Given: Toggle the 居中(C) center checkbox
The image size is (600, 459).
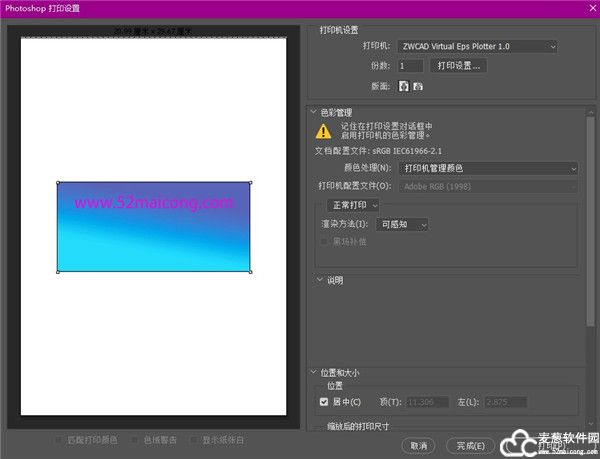Looking at the screenshot, I should [324, 402].
